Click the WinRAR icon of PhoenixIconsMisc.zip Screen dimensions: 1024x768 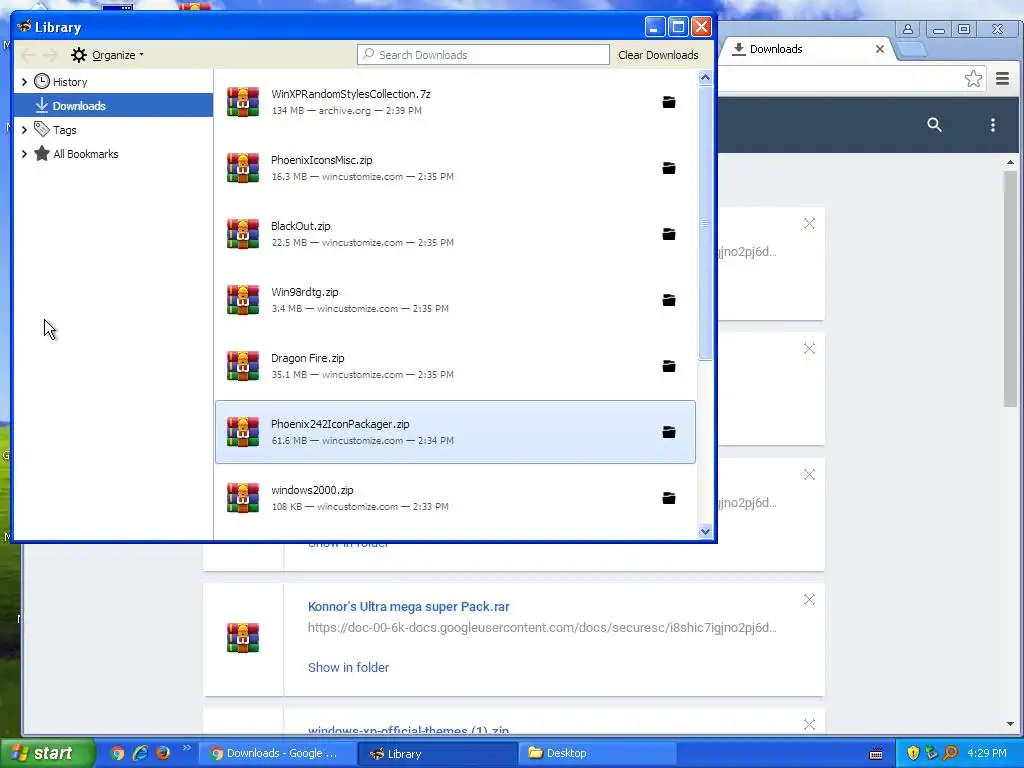[x=243, y=168]
